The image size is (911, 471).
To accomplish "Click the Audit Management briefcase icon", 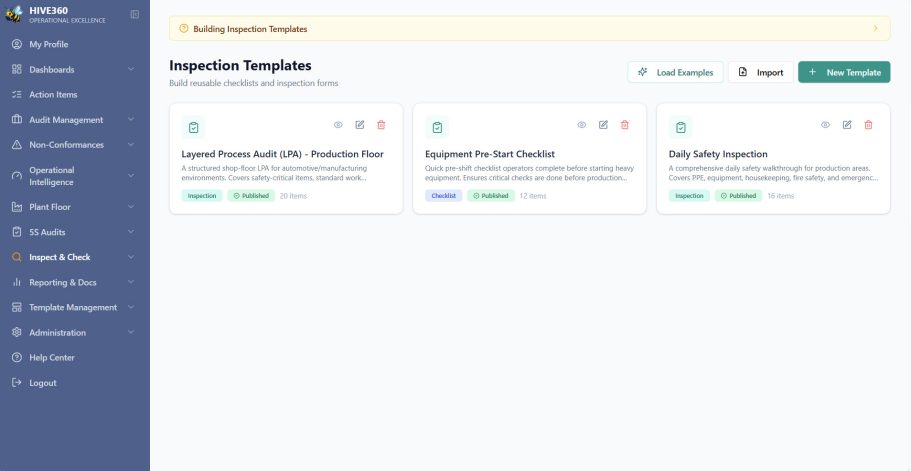I will tap(17, 120).
